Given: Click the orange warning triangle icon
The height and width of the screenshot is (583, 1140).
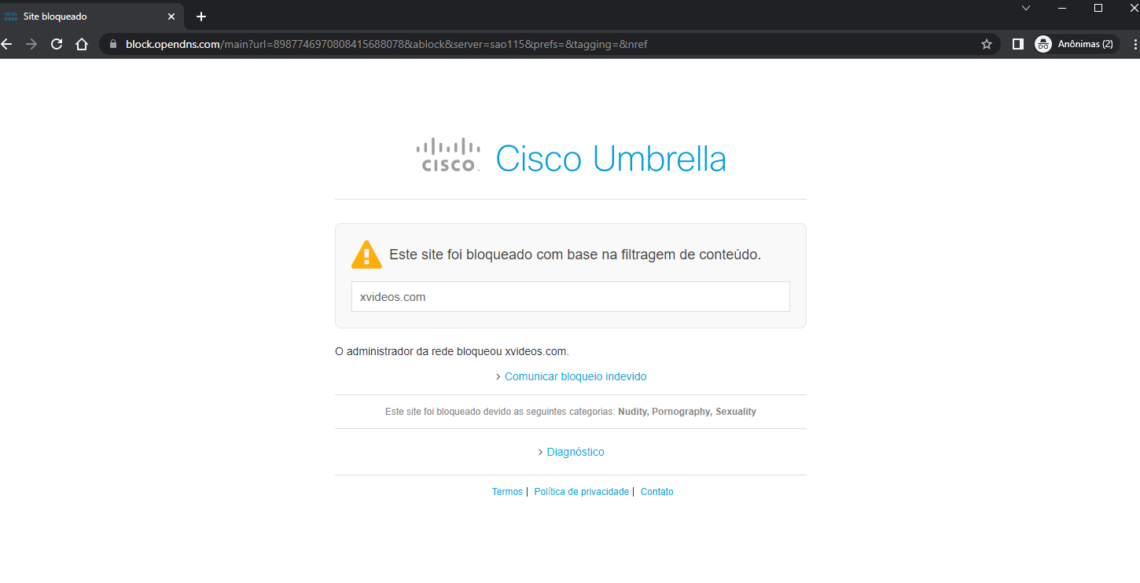Looking at the screenshot, I should 366,254.
